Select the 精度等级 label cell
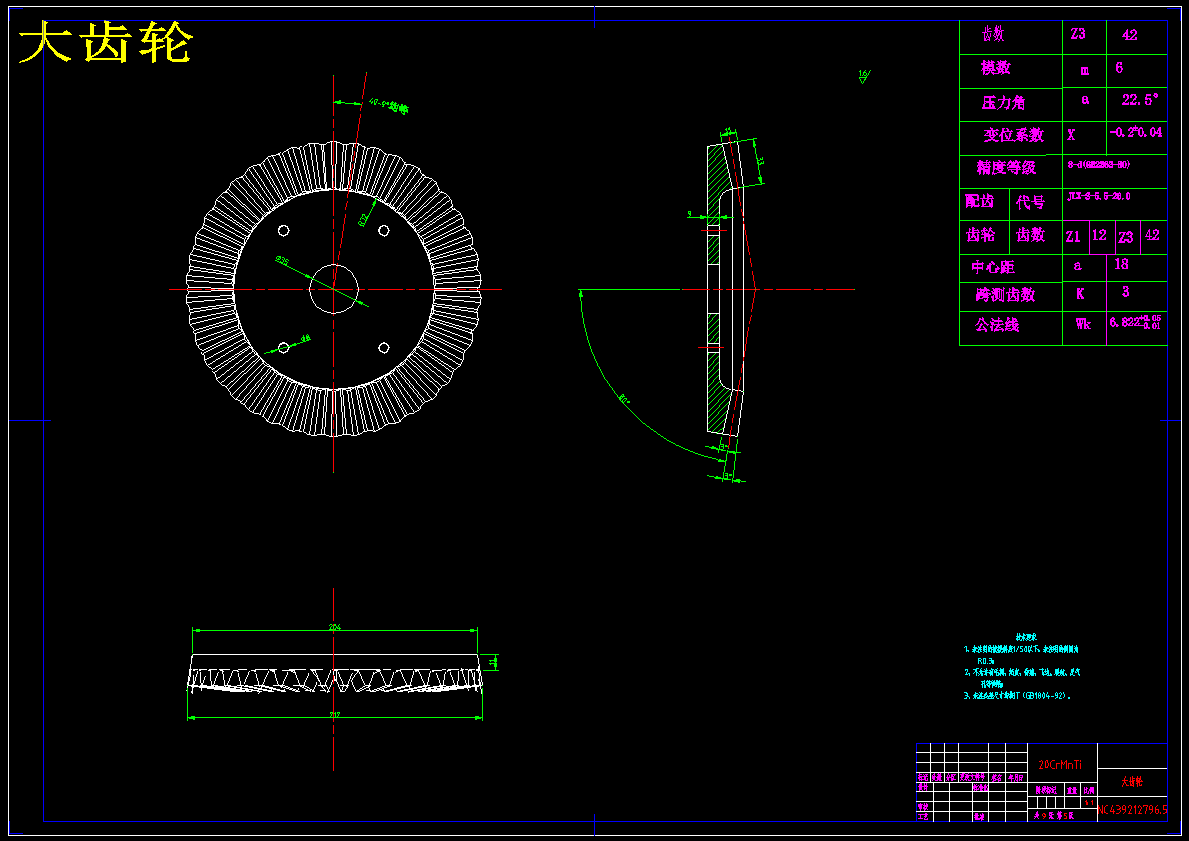 point(1005,168)
